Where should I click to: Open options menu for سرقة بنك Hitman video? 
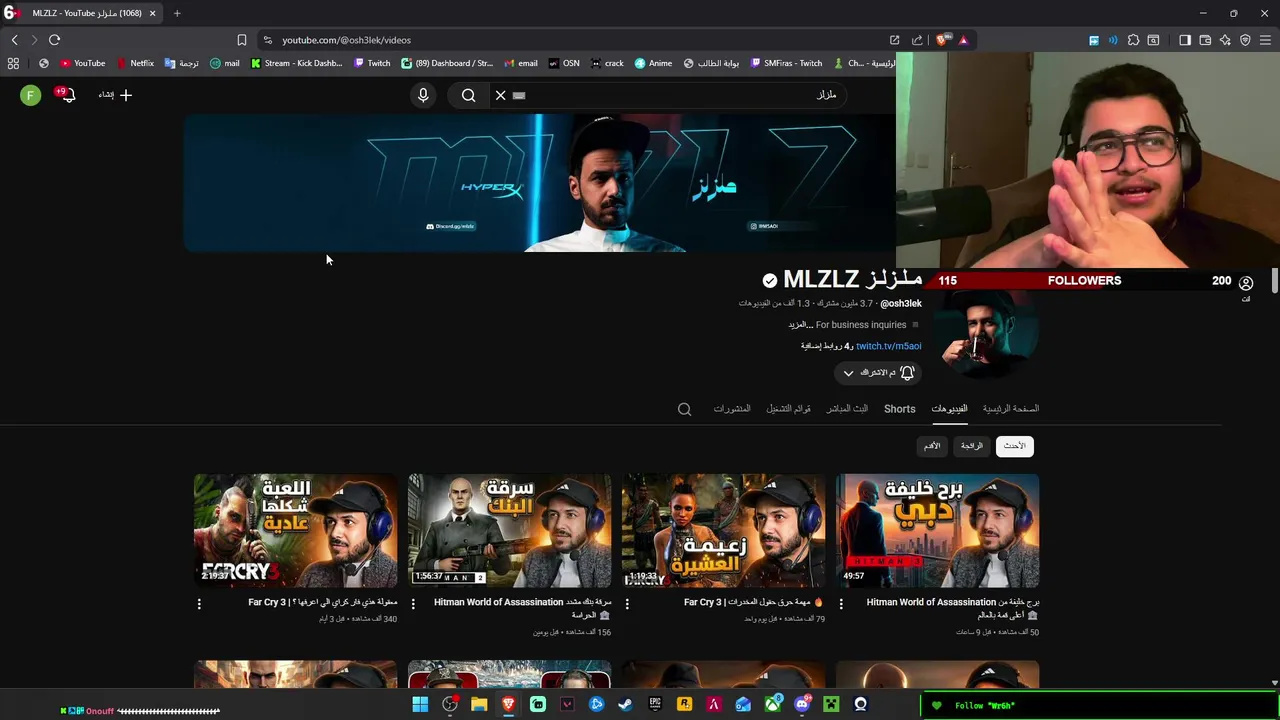pos(413,604)
